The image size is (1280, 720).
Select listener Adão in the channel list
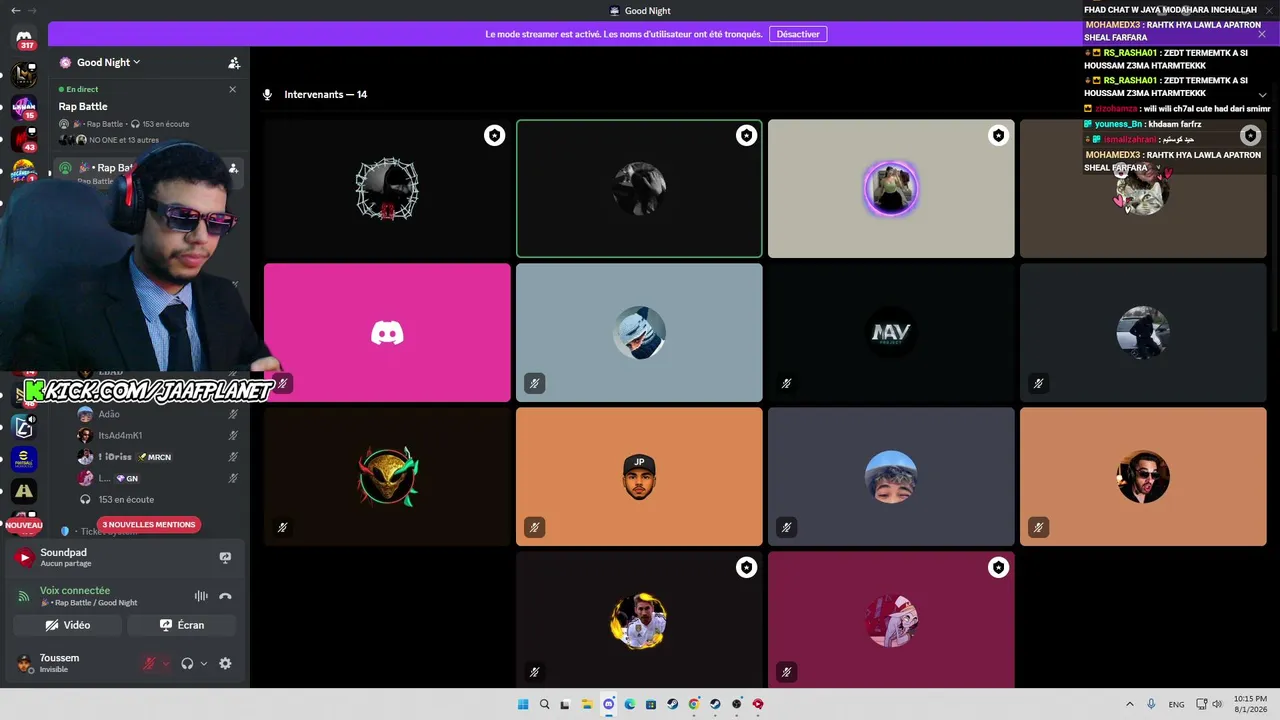159,414
